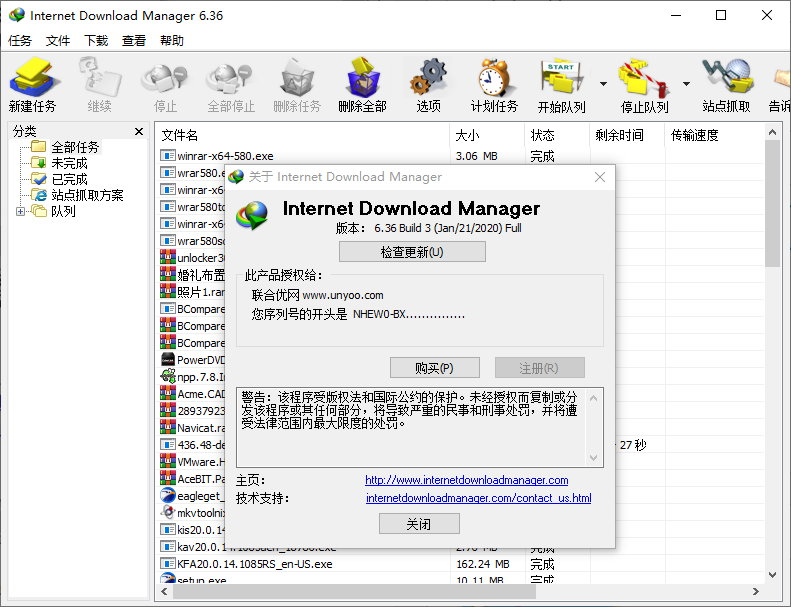
Task: Sort by the 传输速度 column header
Action: pyautogui.click(x=715, y=135)
